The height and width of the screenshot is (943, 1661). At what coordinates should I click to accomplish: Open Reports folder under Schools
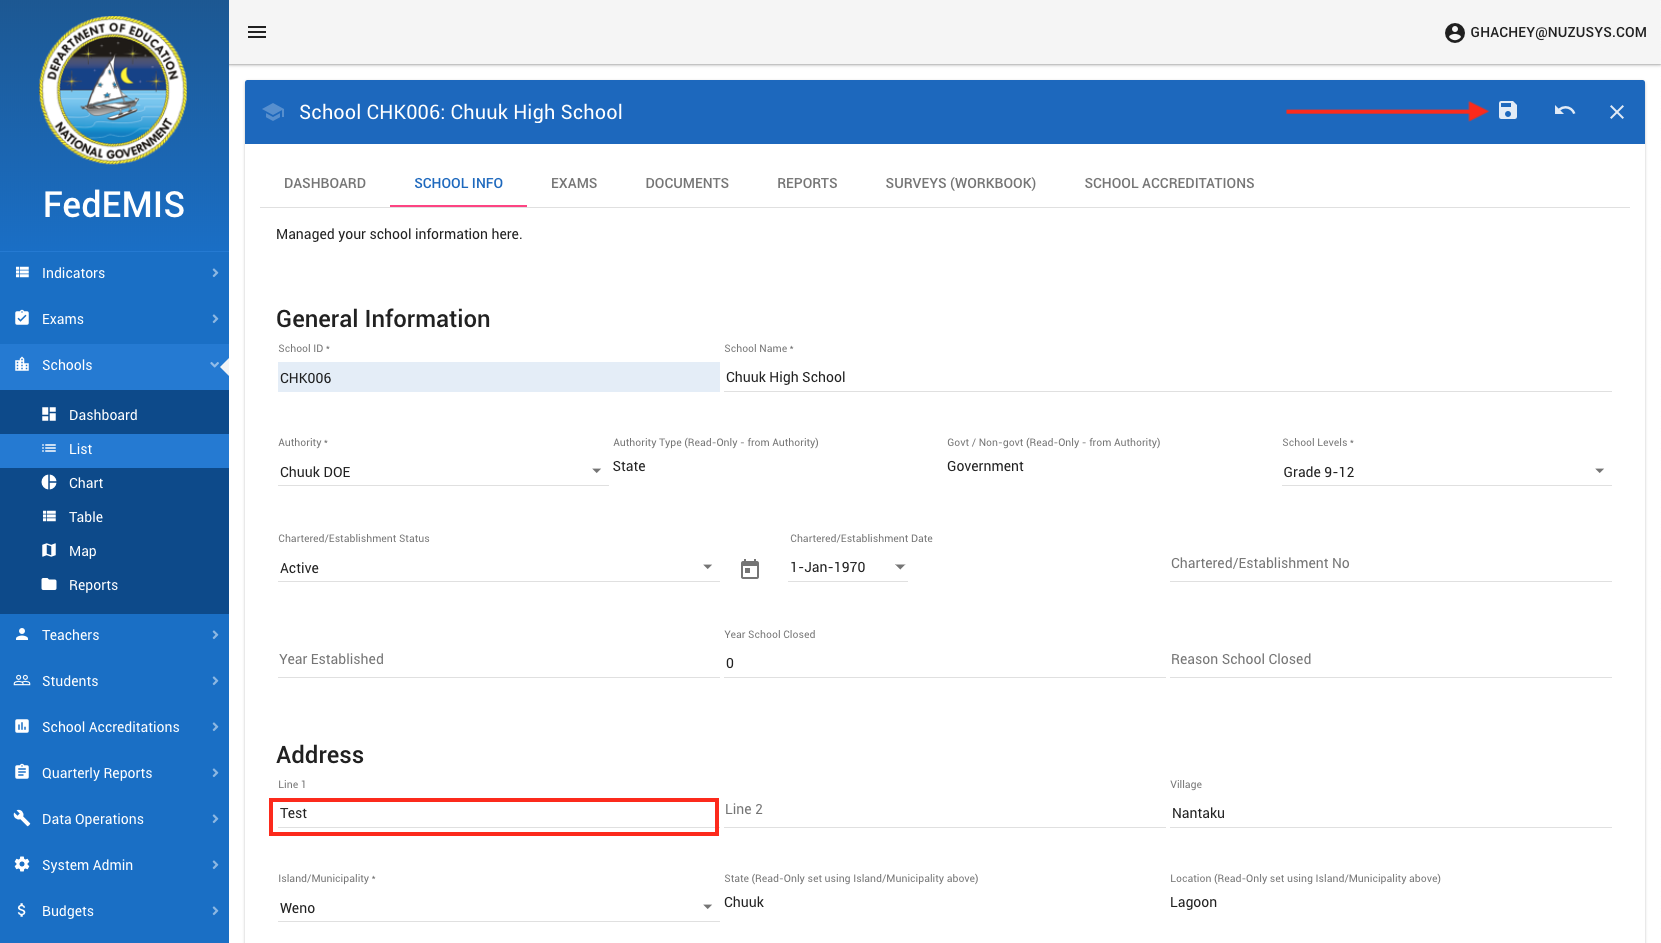click(x=93, y=585)
